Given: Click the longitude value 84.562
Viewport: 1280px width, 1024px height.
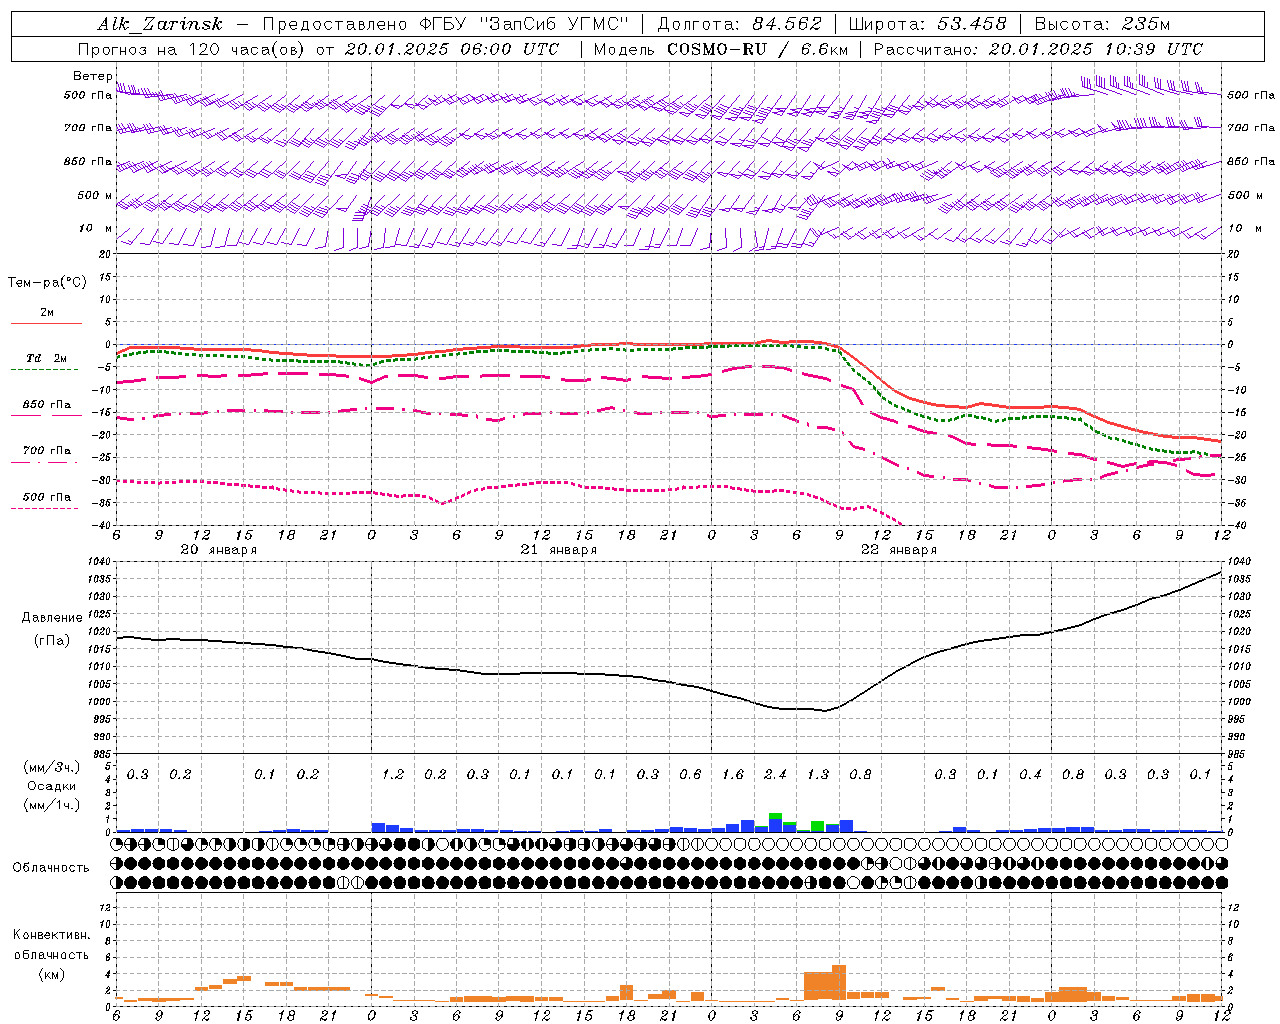Looking at the screenshot, I should tap(787, 24).
